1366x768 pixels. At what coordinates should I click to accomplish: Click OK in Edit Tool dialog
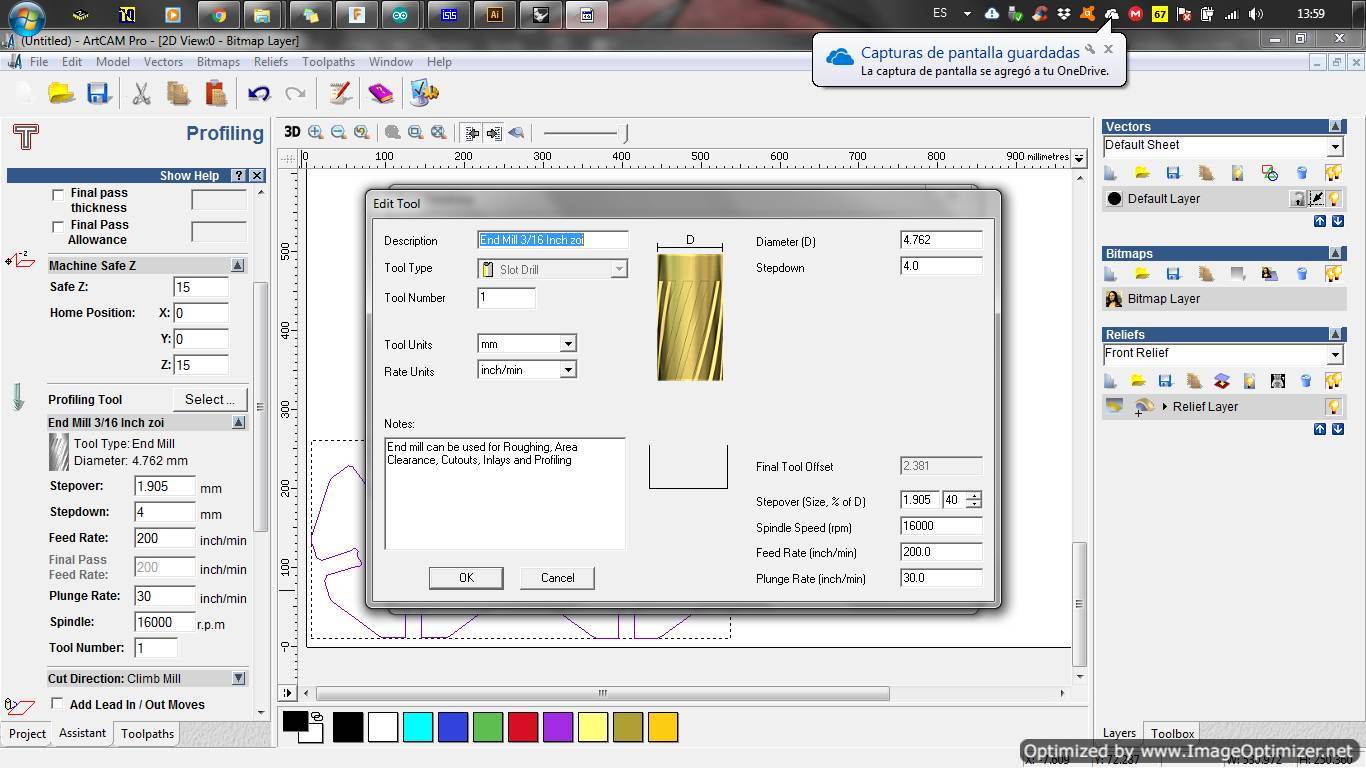(x=466, y=578)
